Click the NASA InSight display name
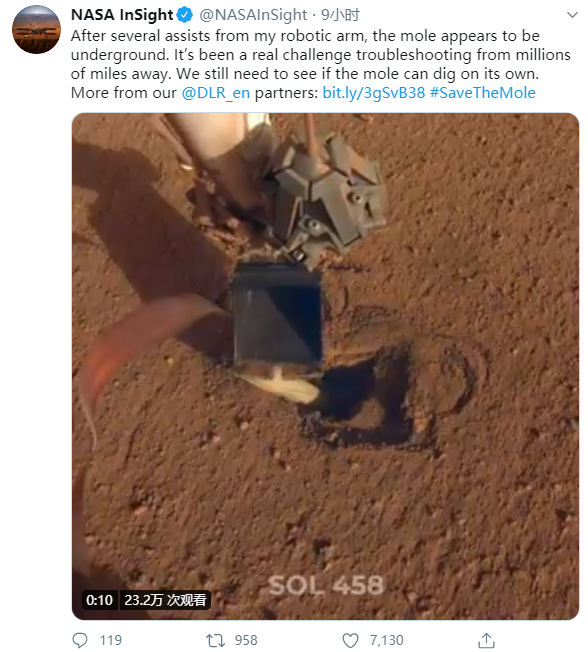 [122, 15]
